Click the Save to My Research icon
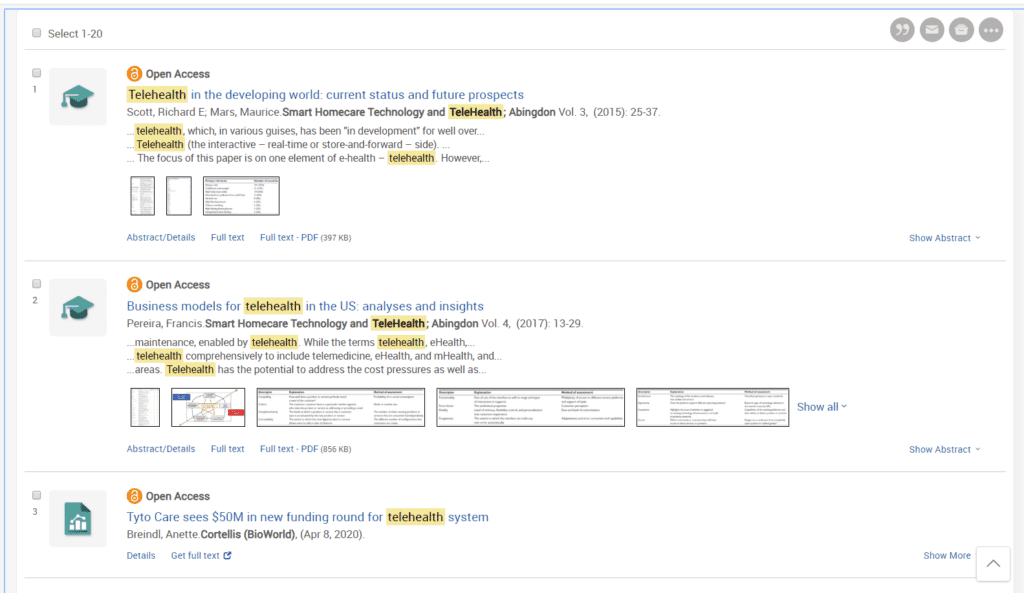The width and height of the screenshot is (1024, 593). 961,30
